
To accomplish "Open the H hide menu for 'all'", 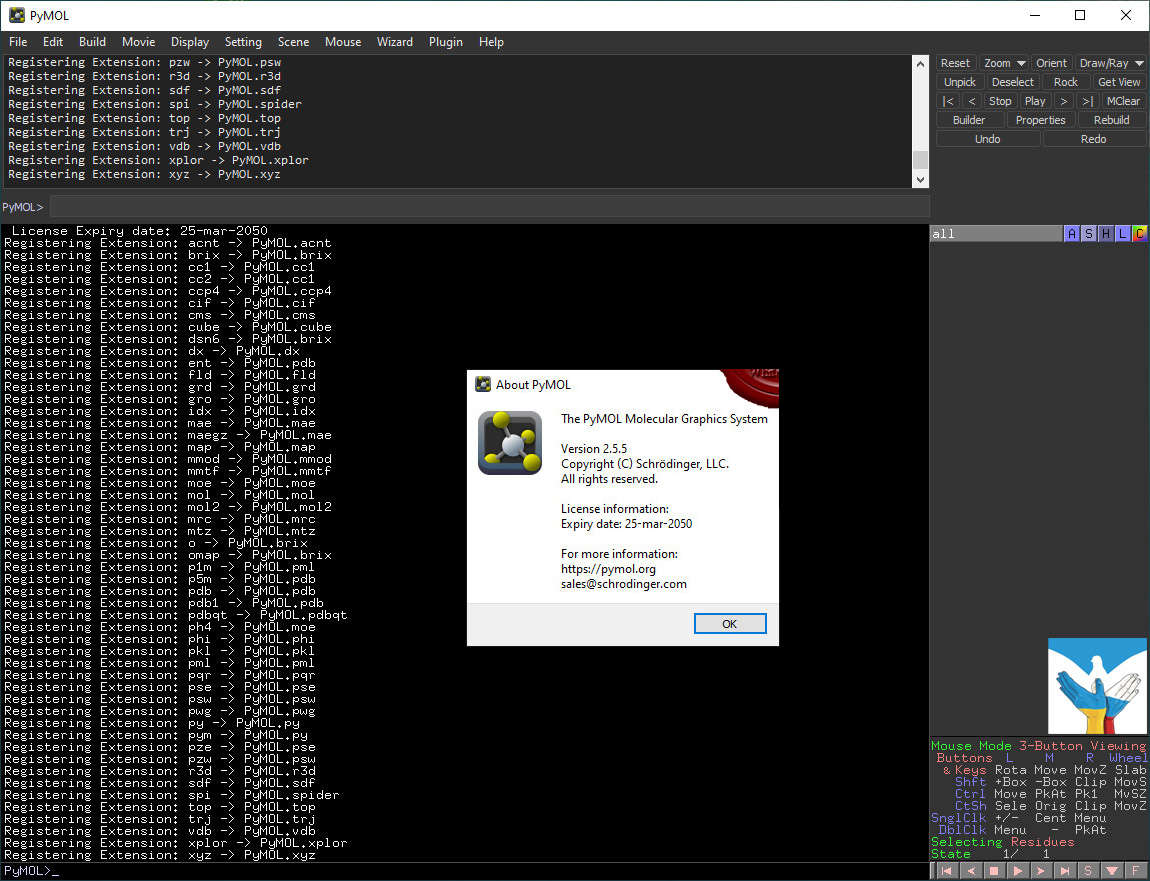I will click(x=1105, y=234).
